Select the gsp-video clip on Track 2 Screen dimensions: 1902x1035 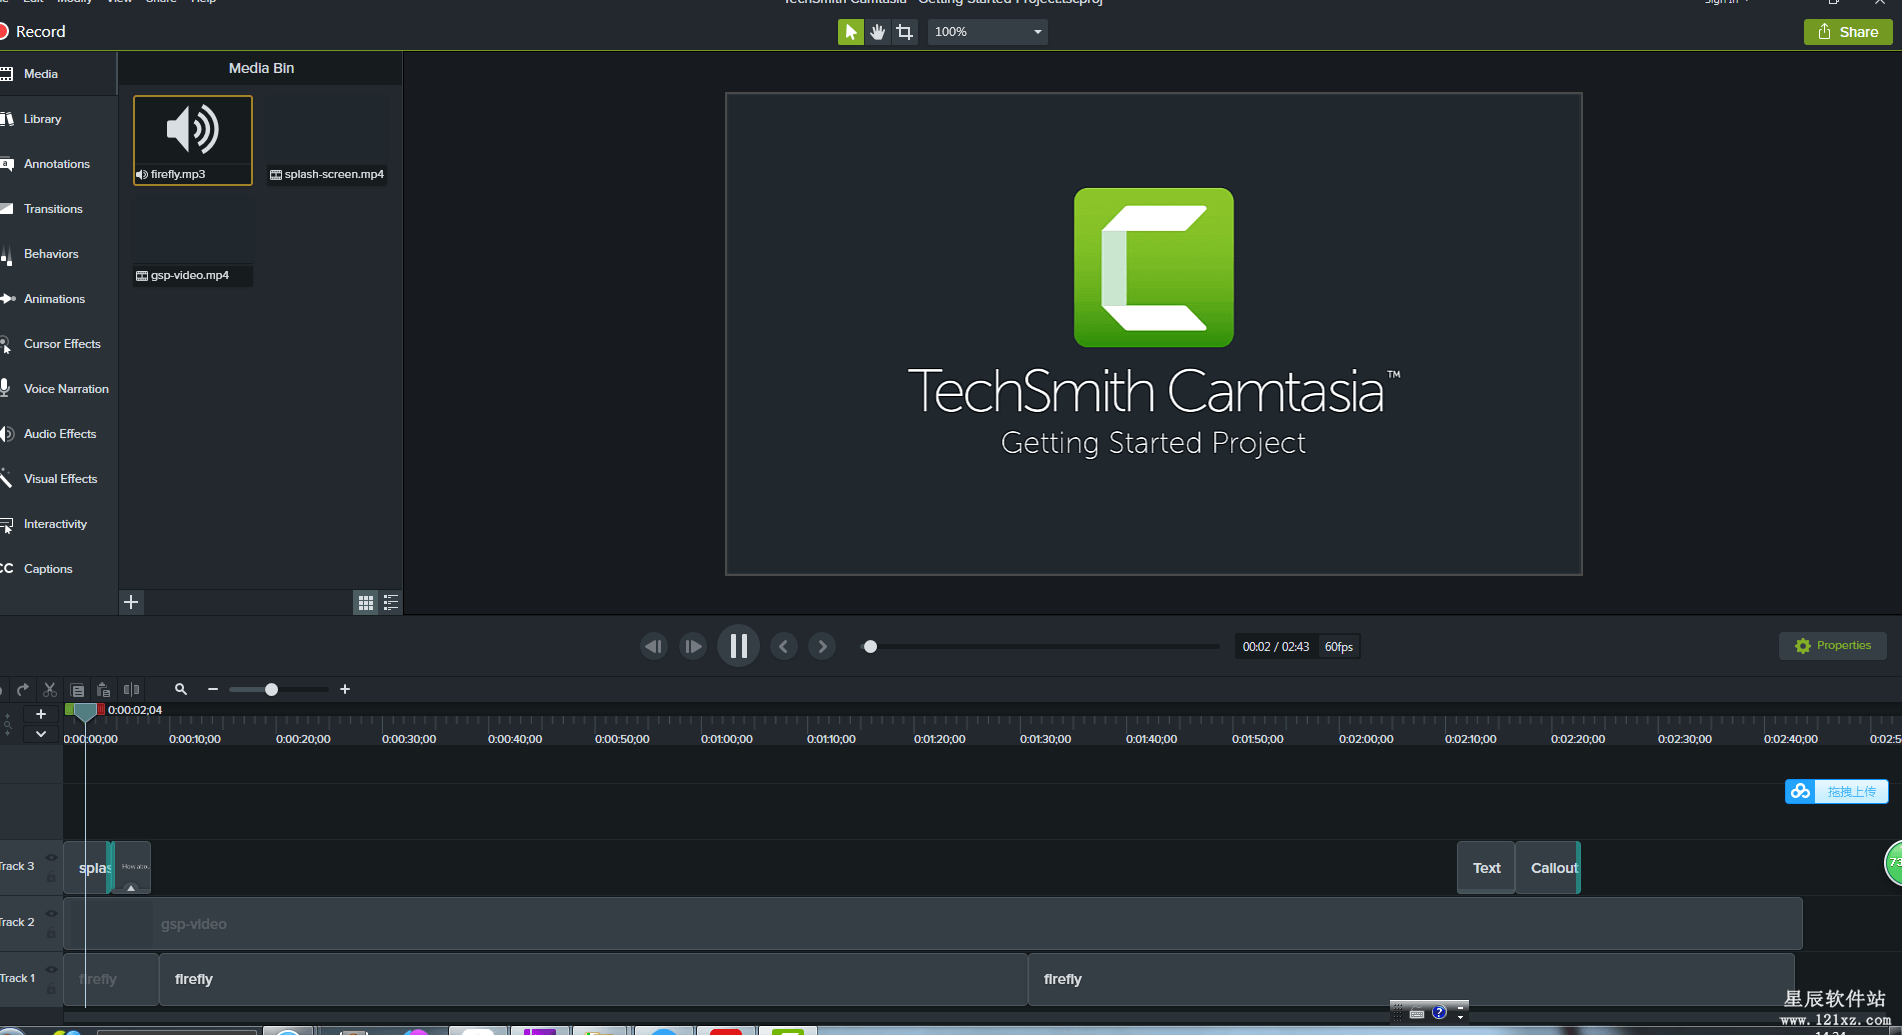(x=933, y=924)
